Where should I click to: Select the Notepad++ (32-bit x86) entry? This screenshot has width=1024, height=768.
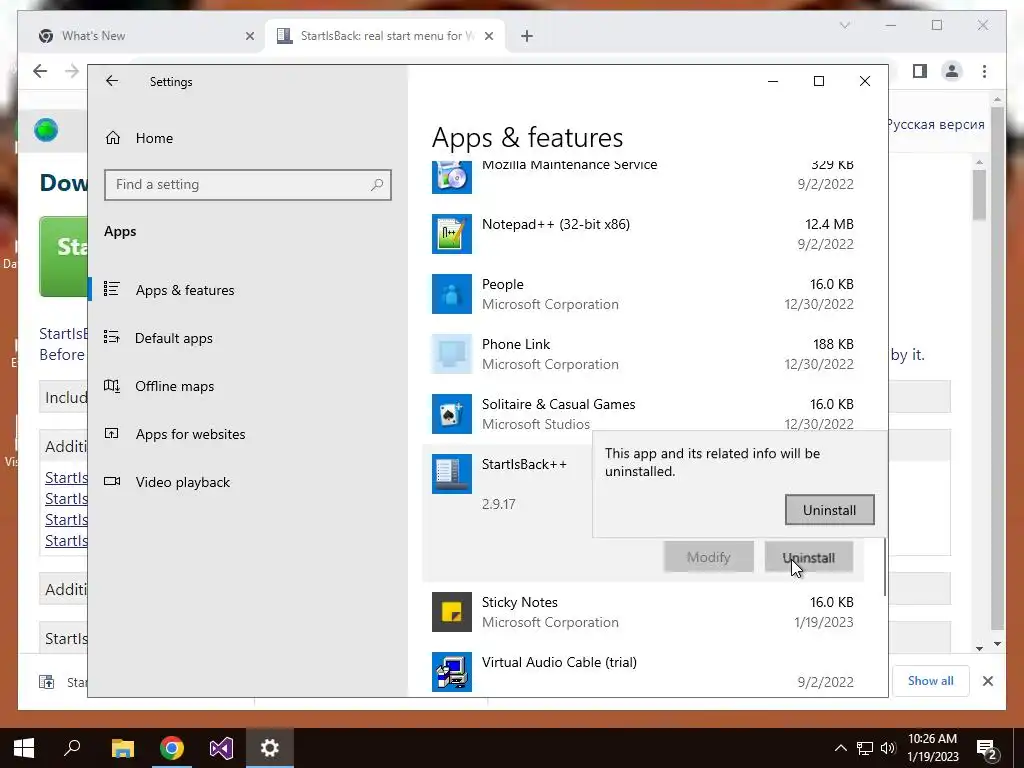556,224
